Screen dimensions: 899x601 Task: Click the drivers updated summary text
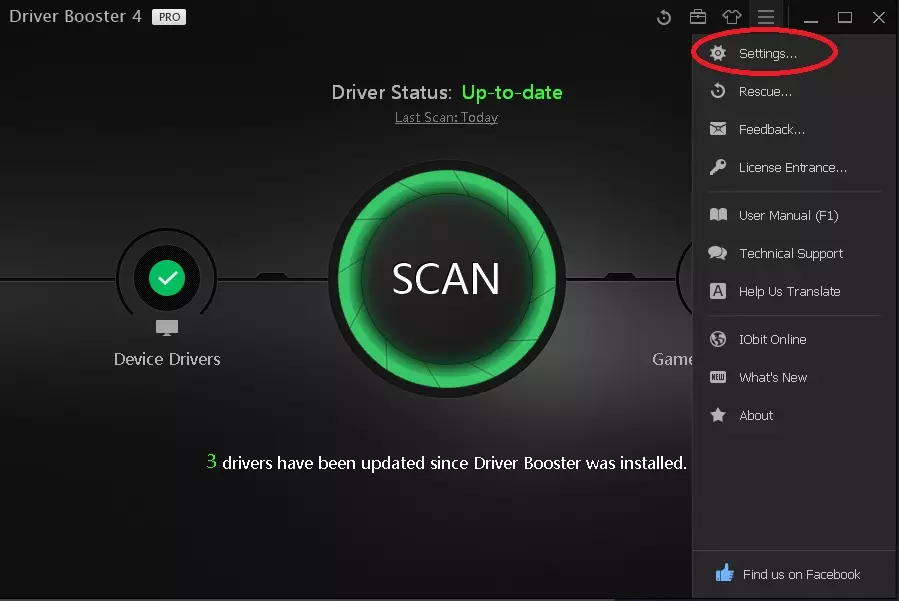click(447, 462)
